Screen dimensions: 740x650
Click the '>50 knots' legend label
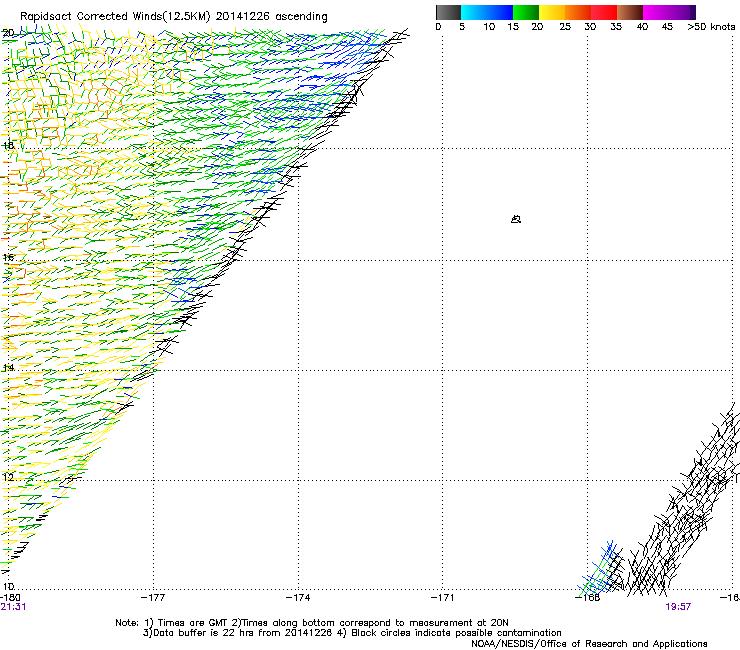[711, 26]
